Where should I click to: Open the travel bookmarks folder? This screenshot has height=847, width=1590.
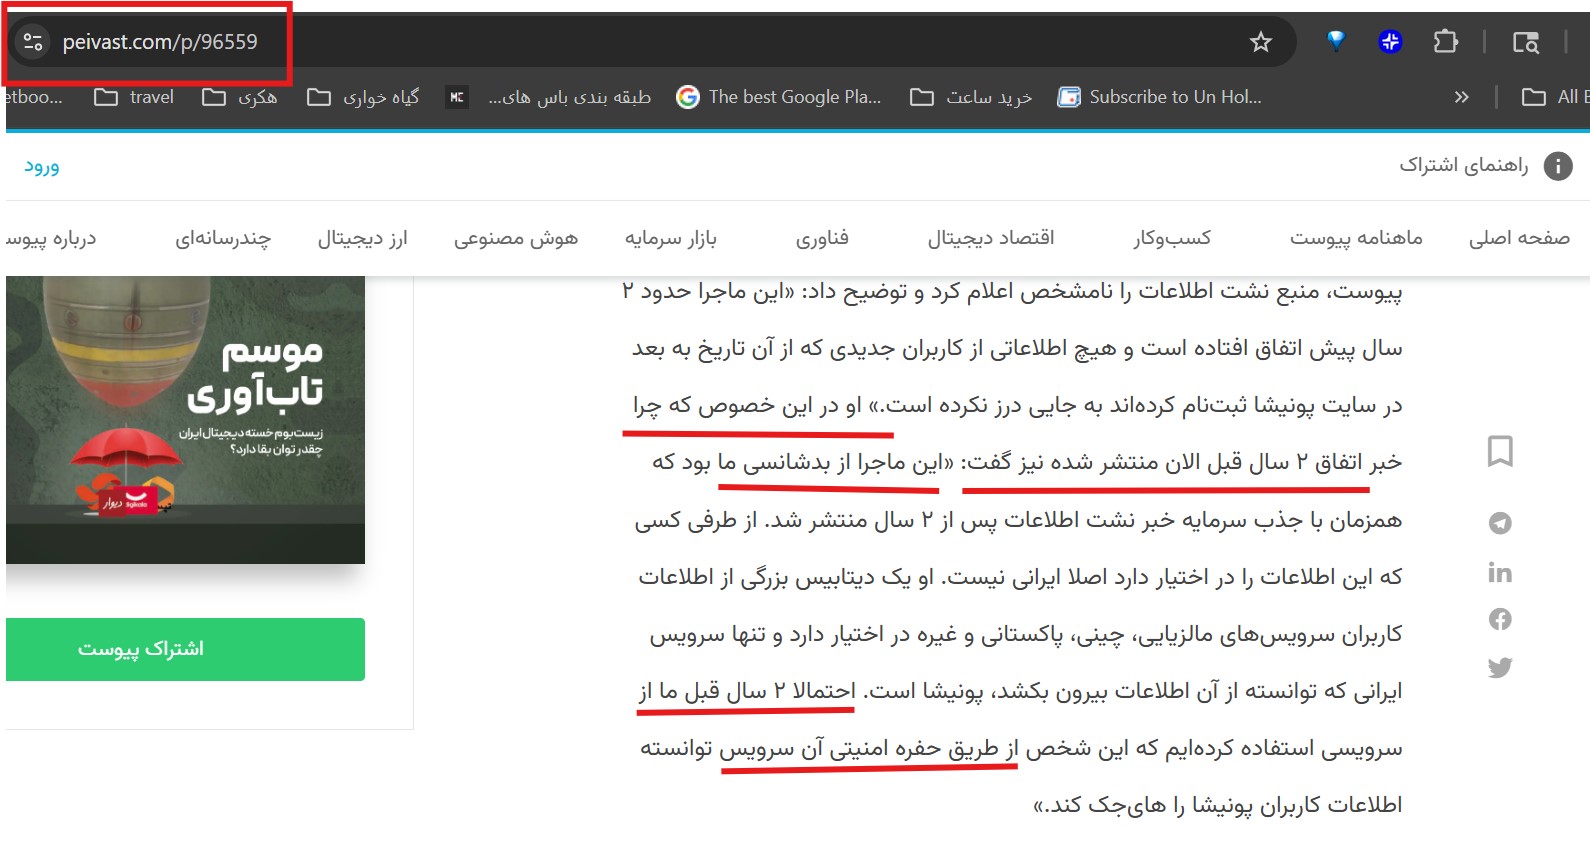click(x=134, y=97)
